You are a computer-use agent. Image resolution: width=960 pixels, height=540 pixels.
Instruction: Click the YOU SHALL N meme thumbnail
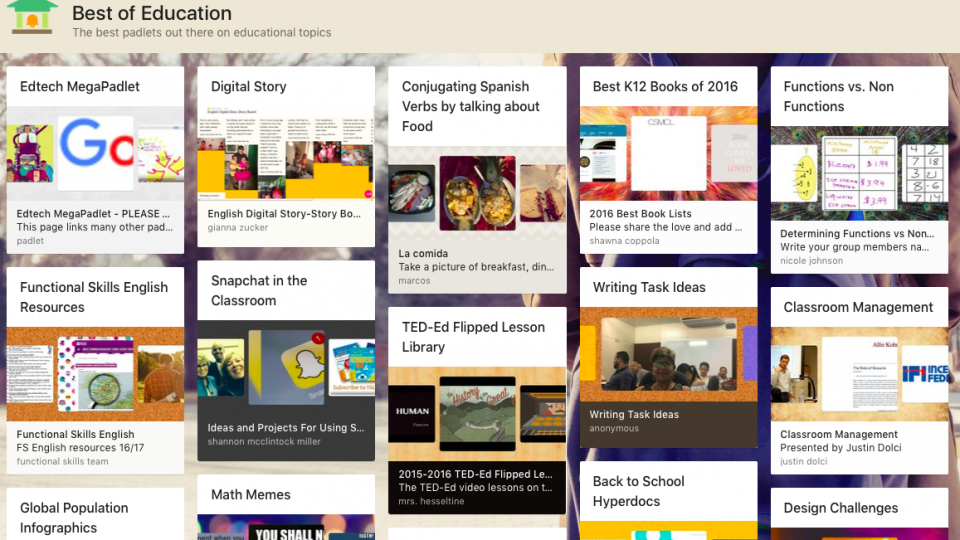(x=287, y=531)
